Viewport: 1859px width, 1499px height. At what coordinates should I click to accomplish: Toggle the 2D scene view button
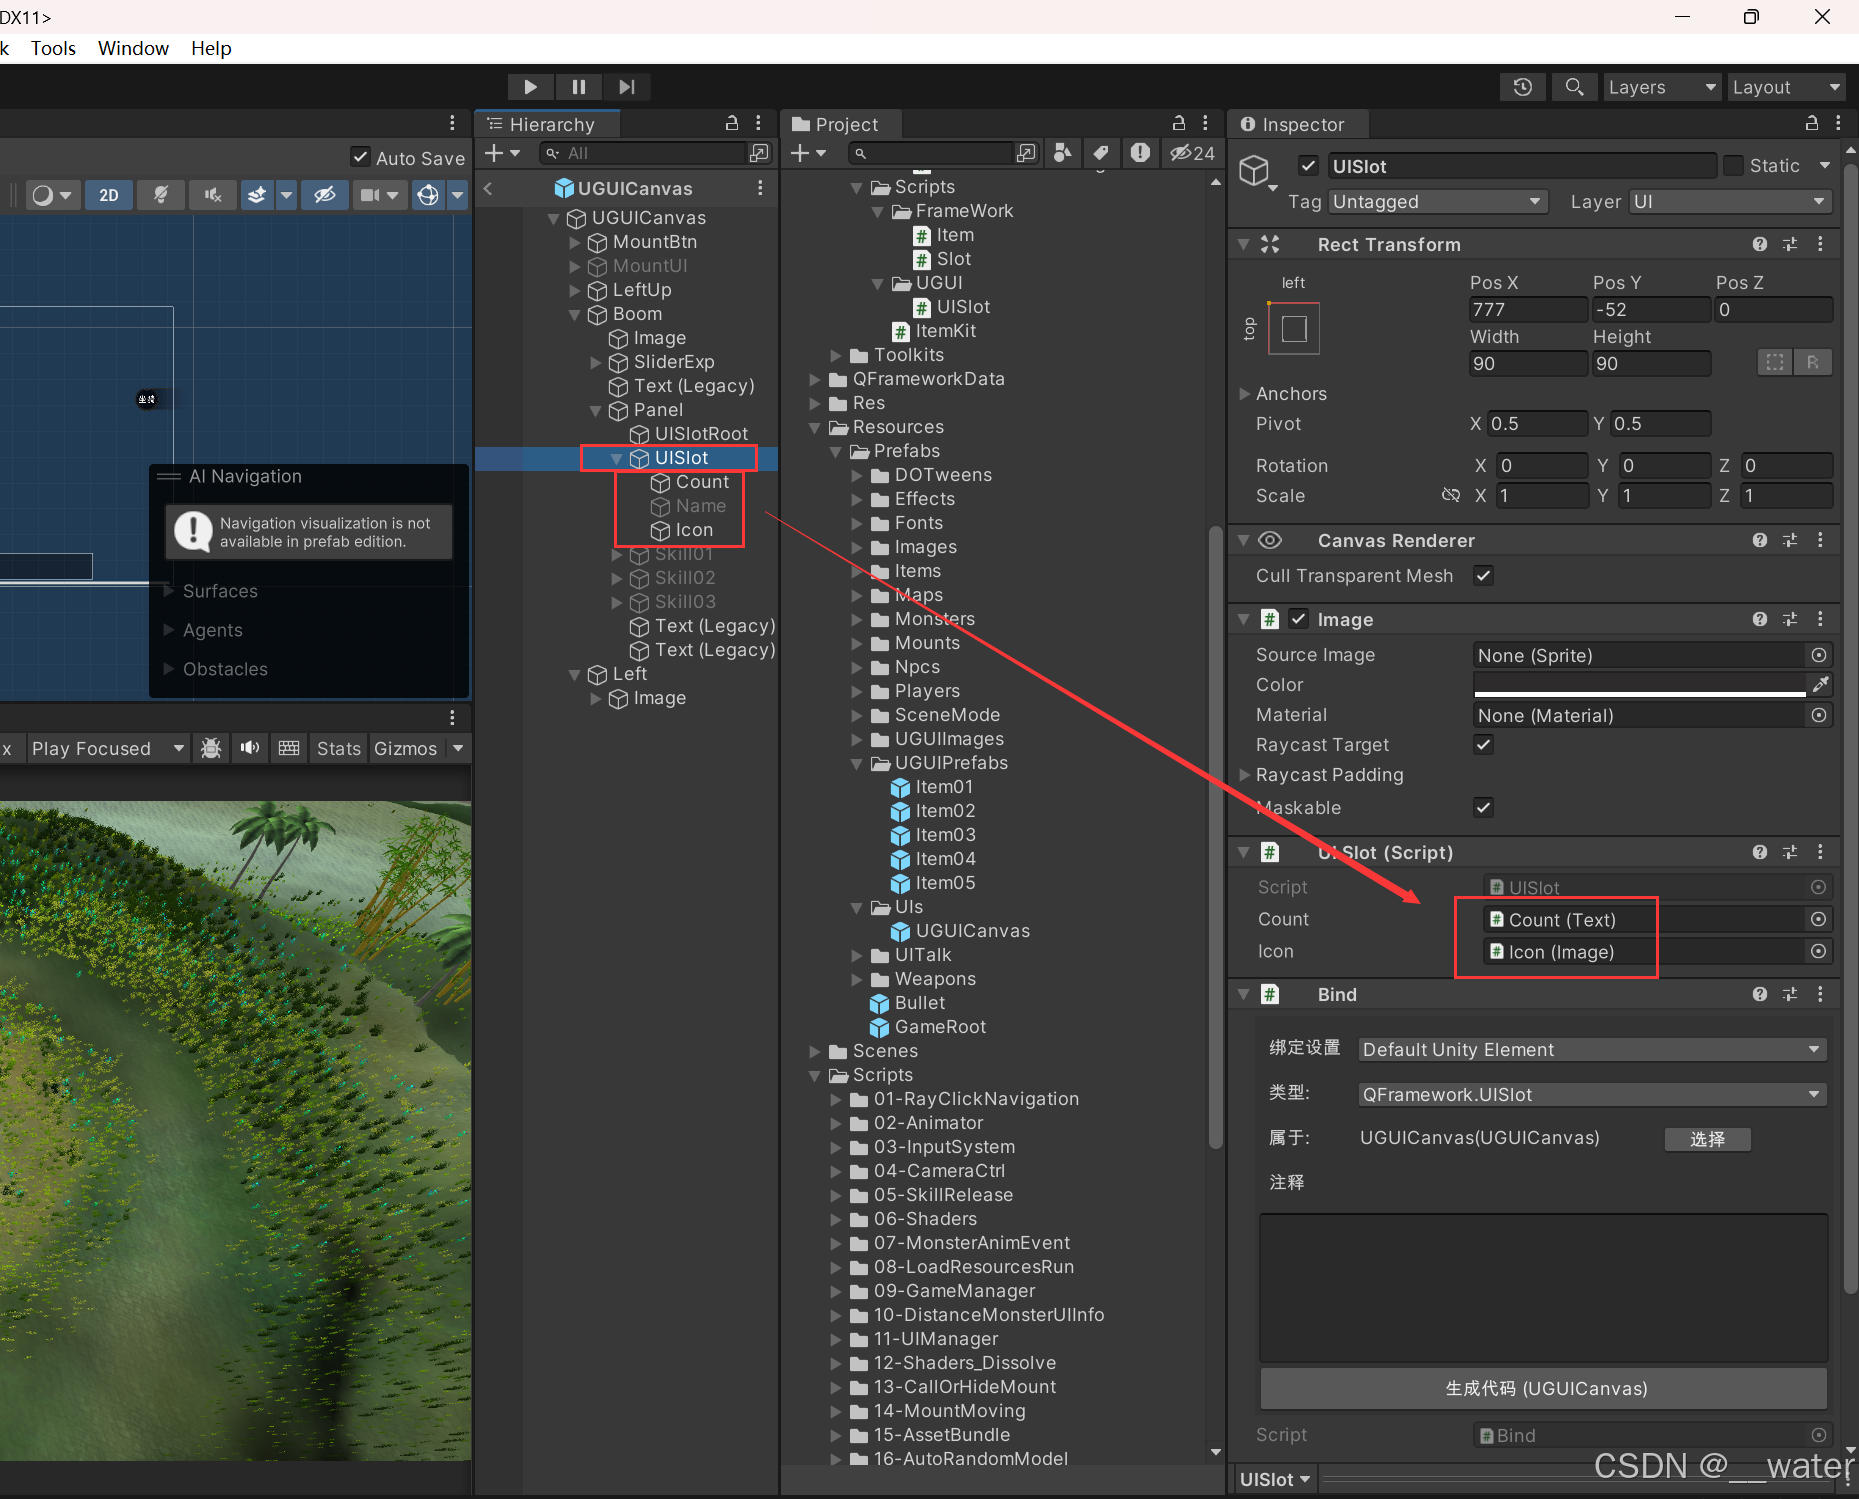point(109,195)
